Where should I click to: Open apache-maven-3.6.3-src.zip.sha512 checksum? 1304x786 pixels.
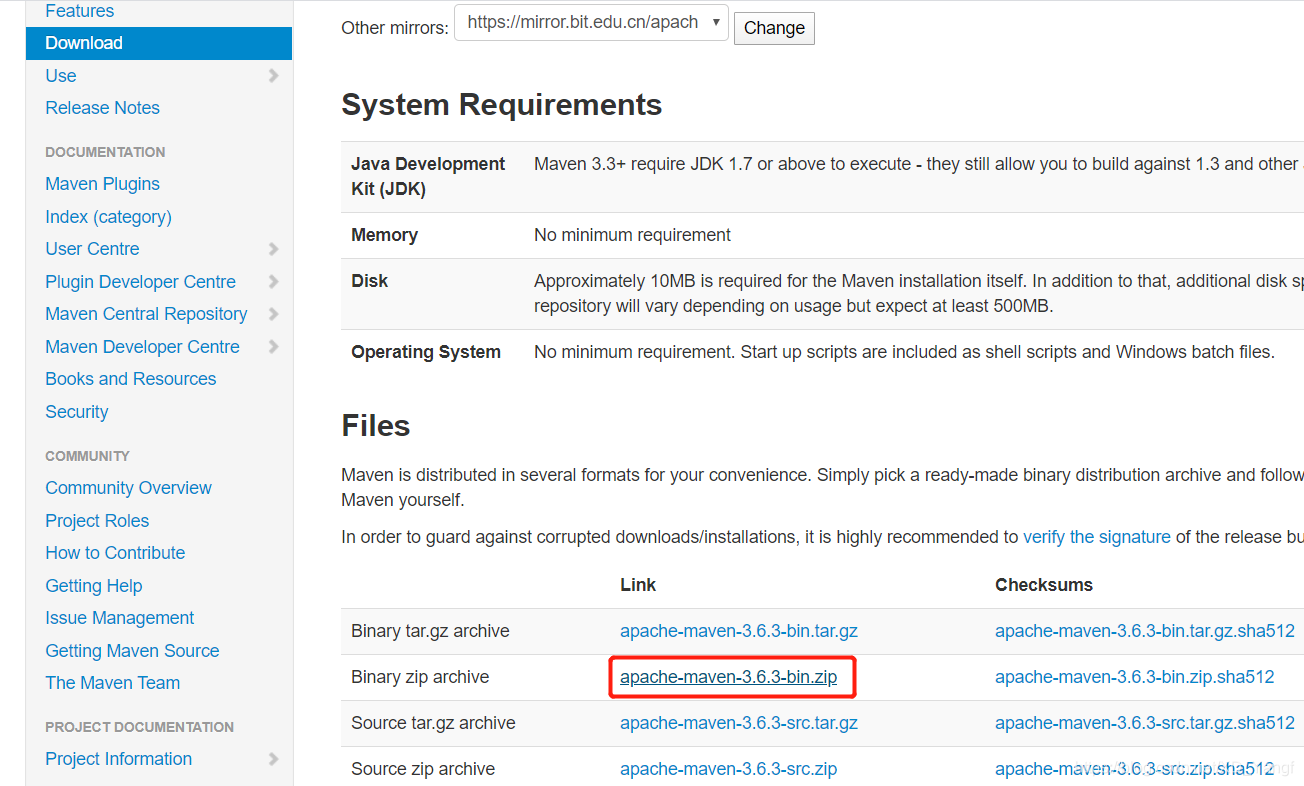point(1135,769)
